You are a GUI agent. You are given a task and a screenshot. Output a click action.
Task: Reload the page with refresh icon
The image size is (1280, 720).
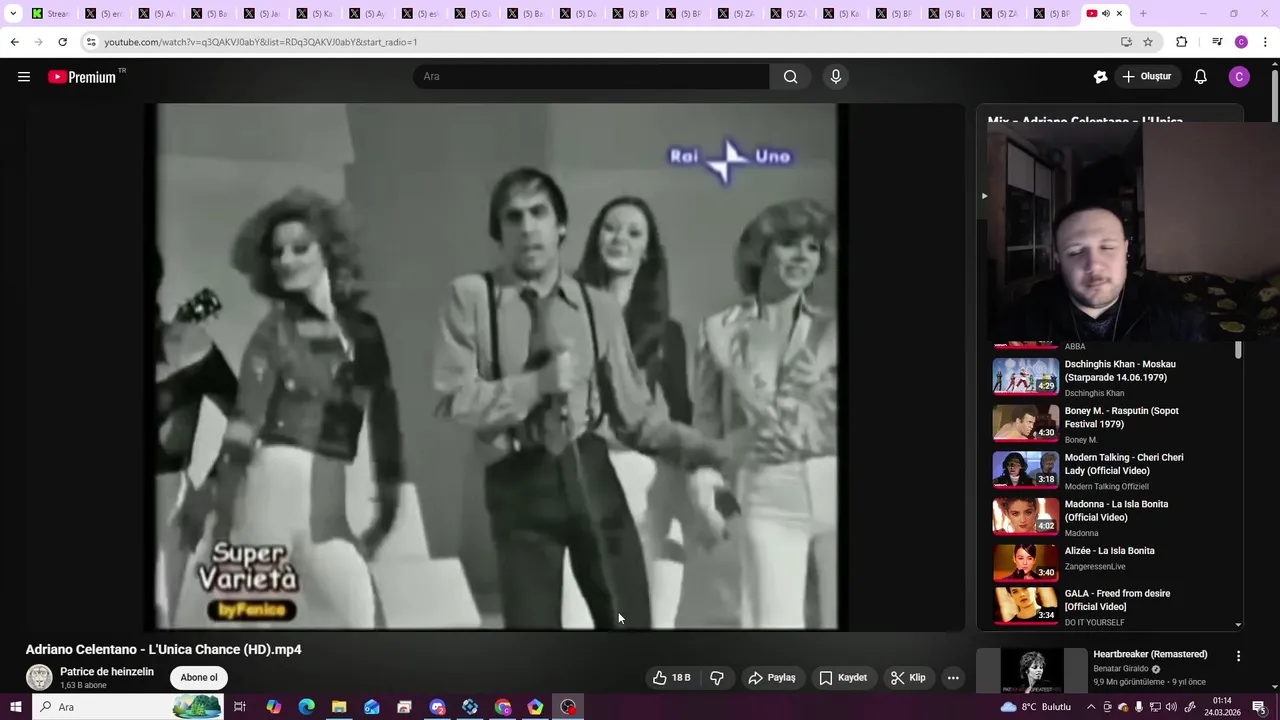pos(62,42)
